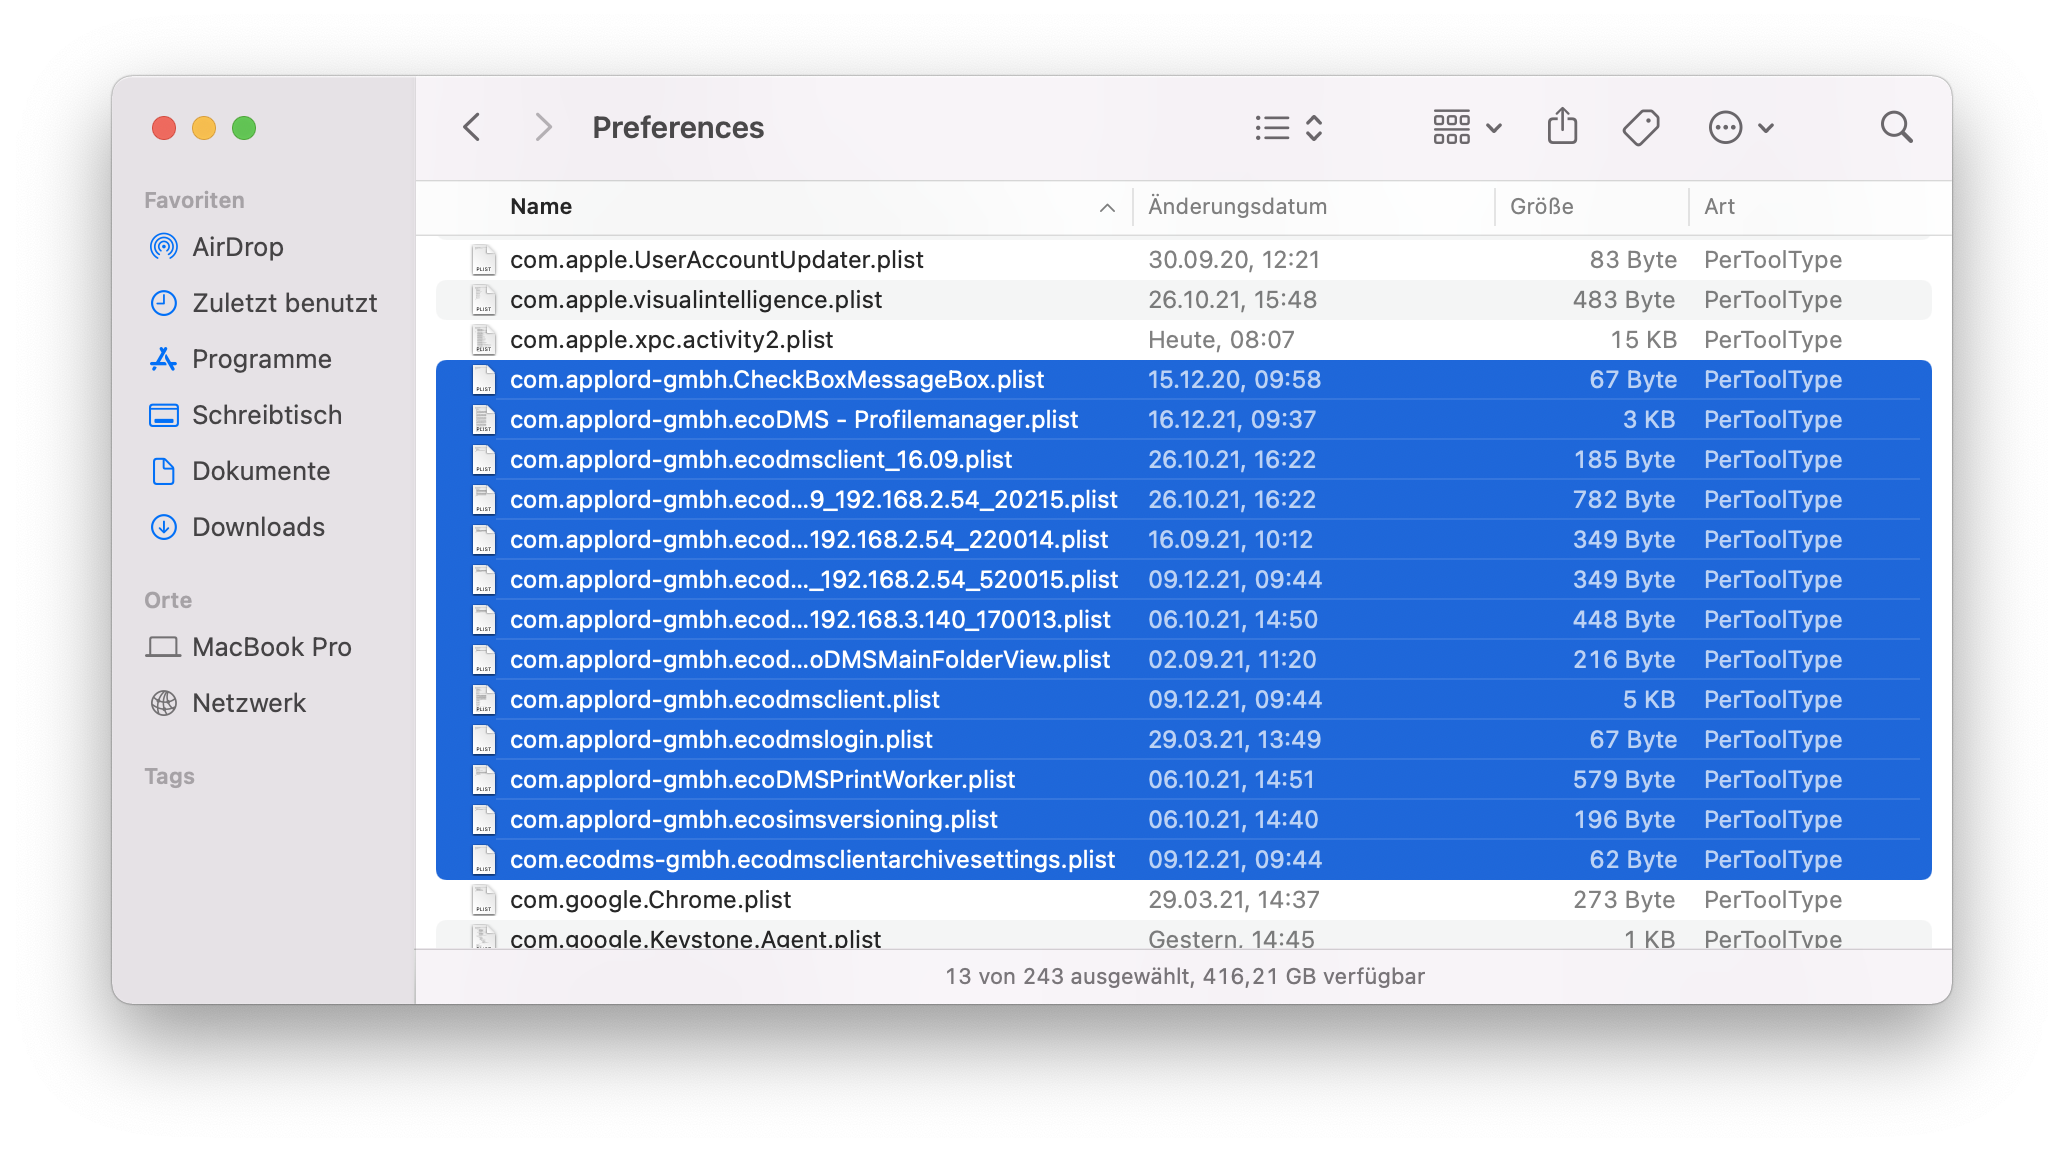Click the Tags toolbar icon

coord(1640,127)
